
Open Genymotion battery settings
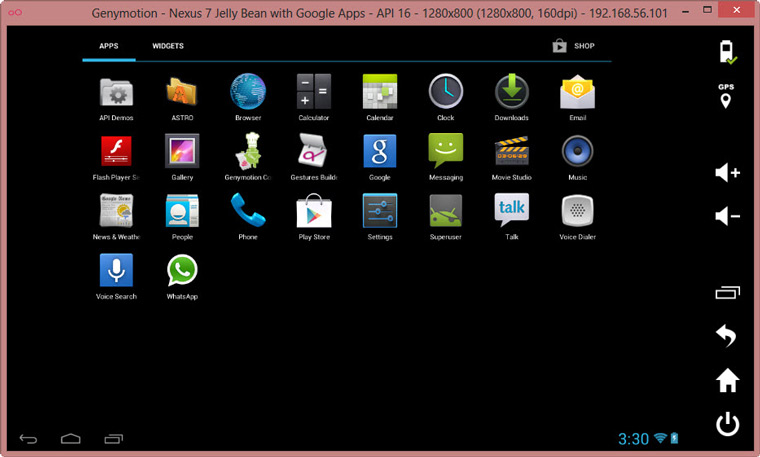click(727, 52)
